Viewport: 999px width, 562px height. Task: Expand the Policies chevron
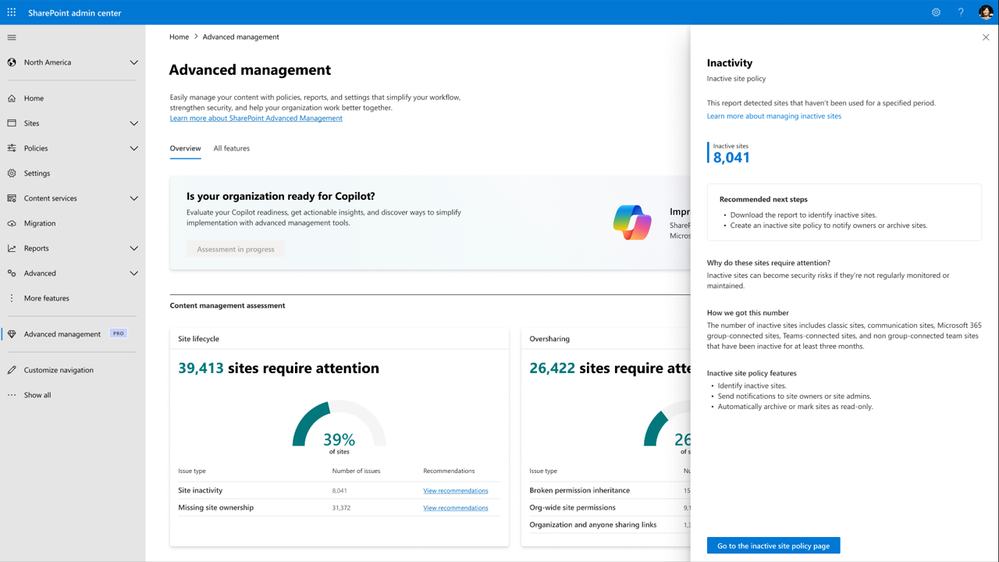[x=134, y=148]
